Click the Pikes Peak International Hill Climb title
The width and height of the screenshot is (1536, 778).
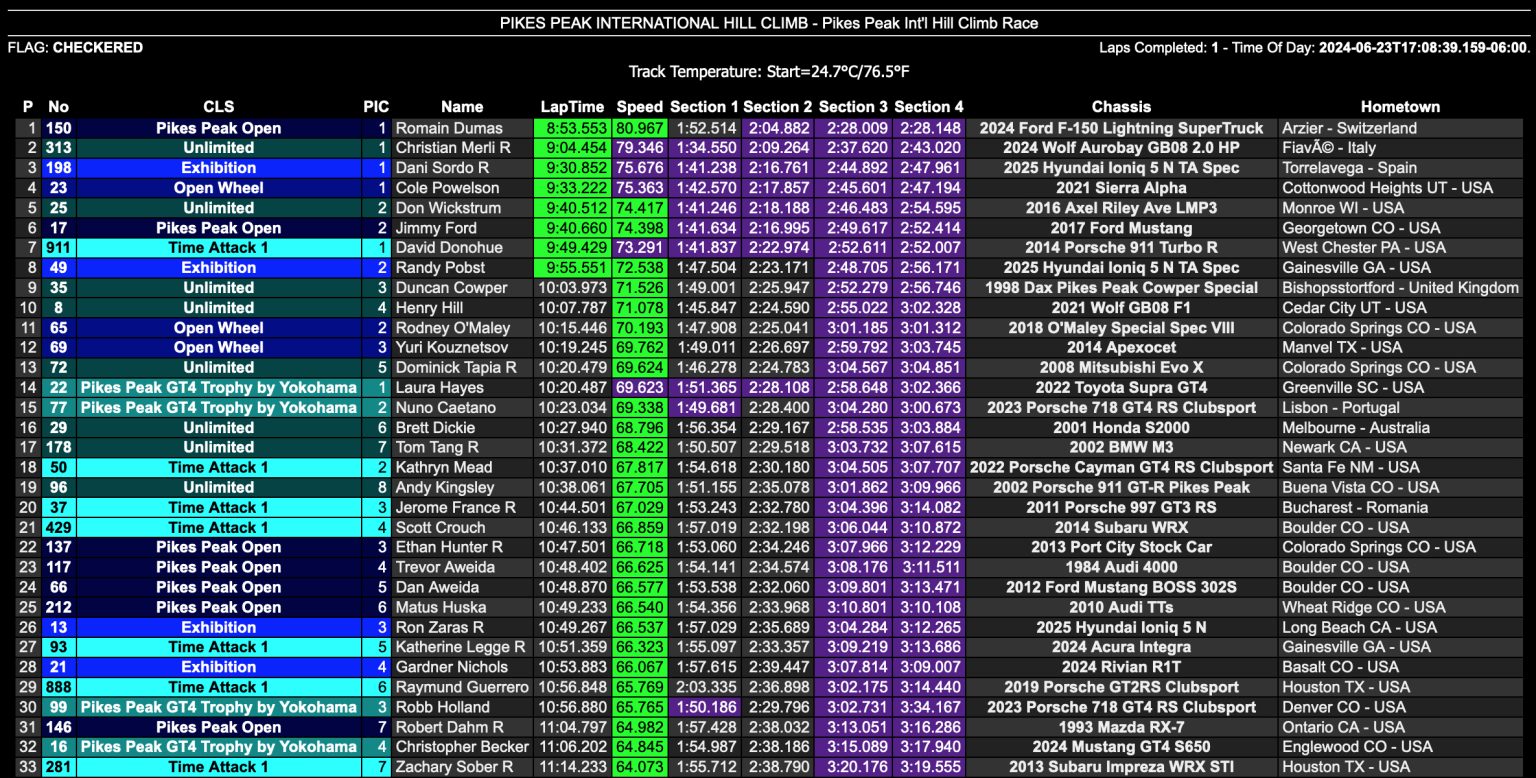pos(768,23)
